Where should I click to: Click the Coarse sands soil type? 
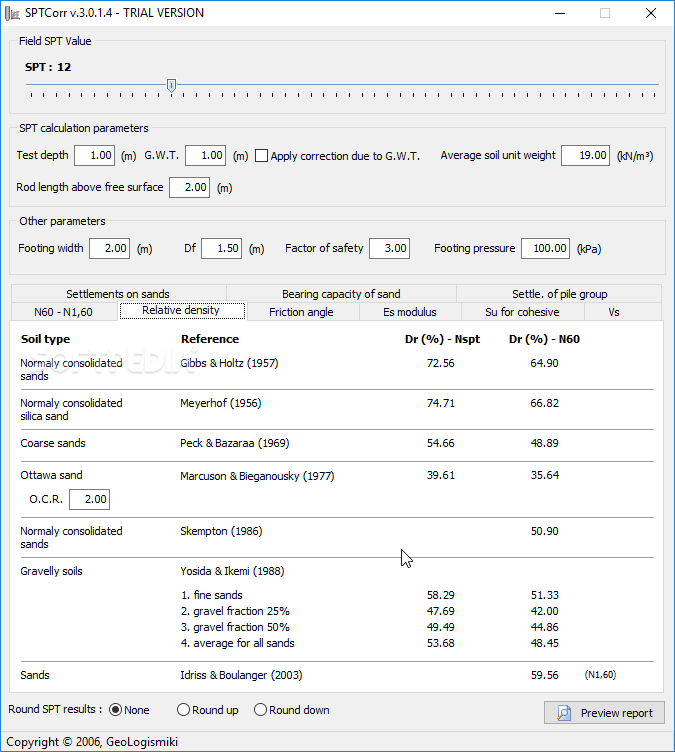[x=53, y=443]
